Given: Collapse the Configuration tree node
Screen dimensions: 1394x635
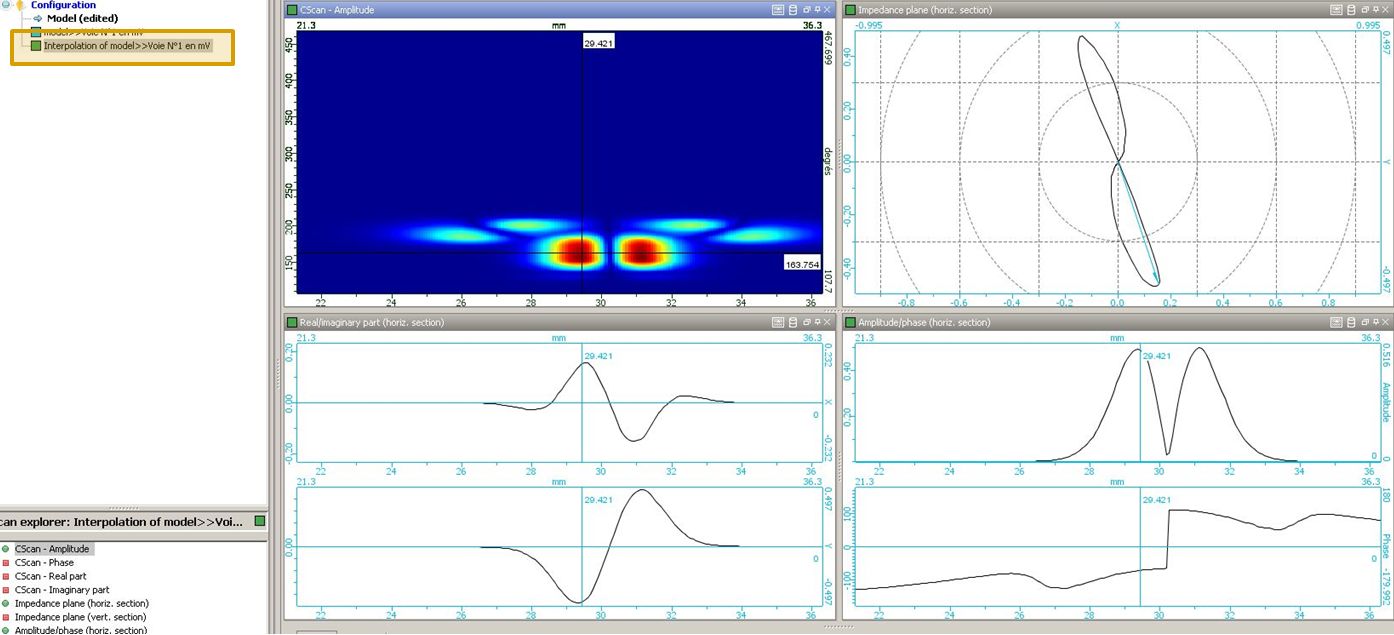Looking at the screenshot, I should click(7, 5).
